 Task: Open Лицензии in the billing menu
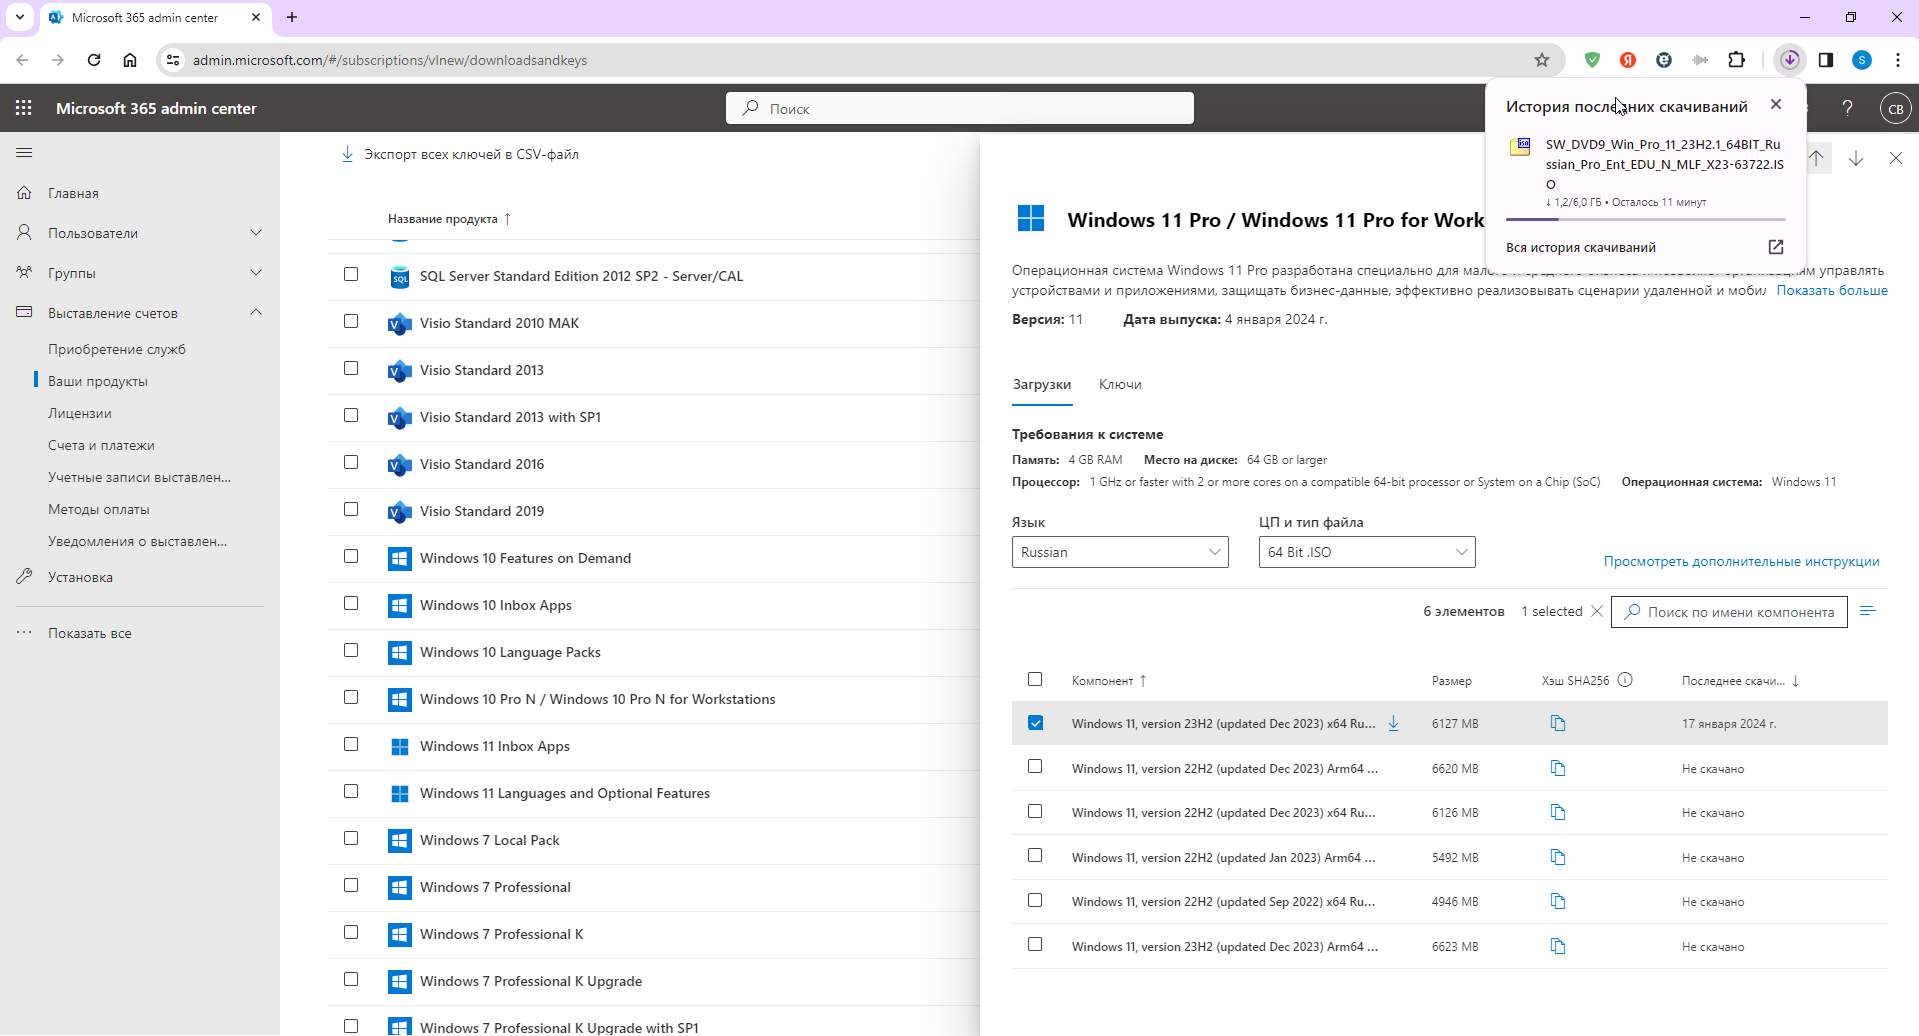click(x=80, y=413)
